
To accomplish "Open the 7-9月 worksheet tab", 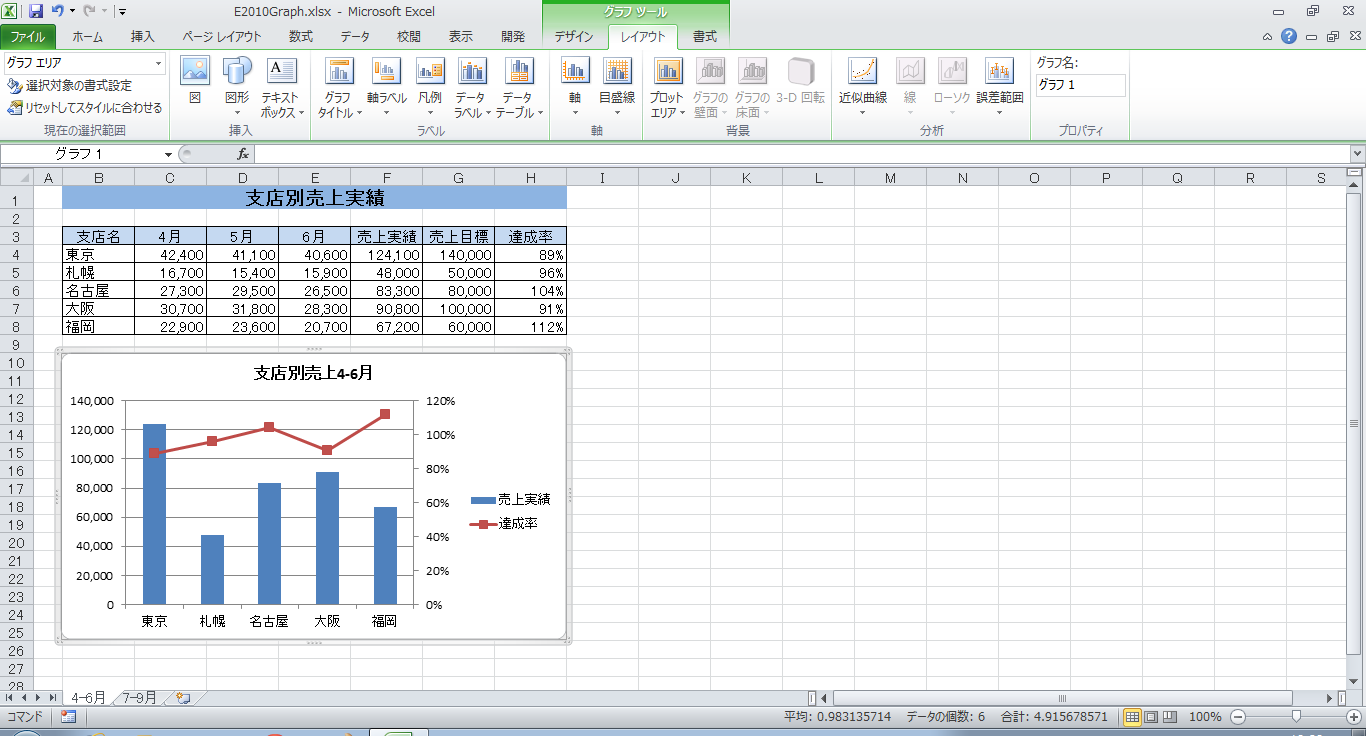I will [x=139, y=698].
